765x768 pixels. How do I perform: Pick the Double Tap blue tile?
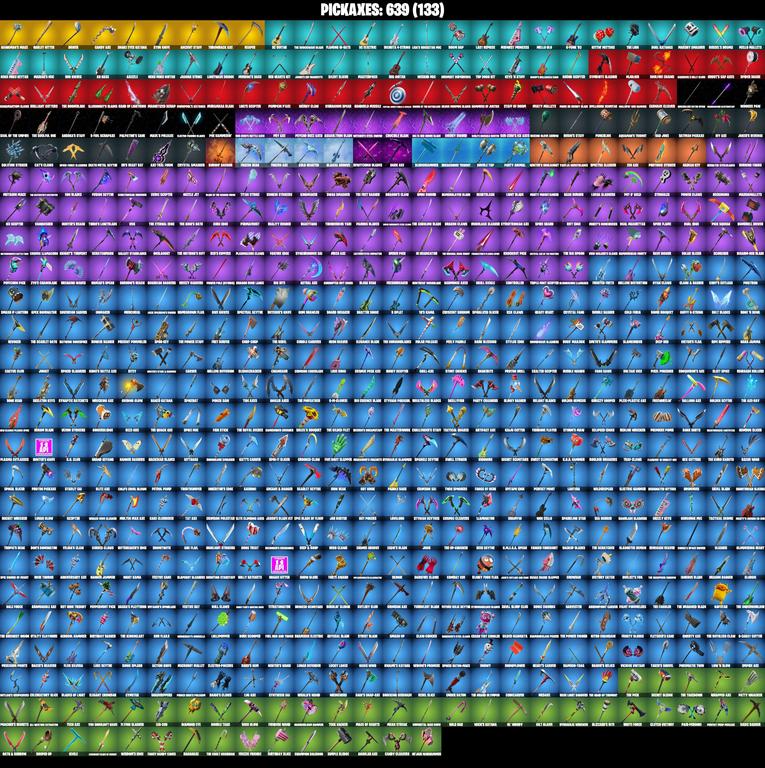(x=485, y=153)
